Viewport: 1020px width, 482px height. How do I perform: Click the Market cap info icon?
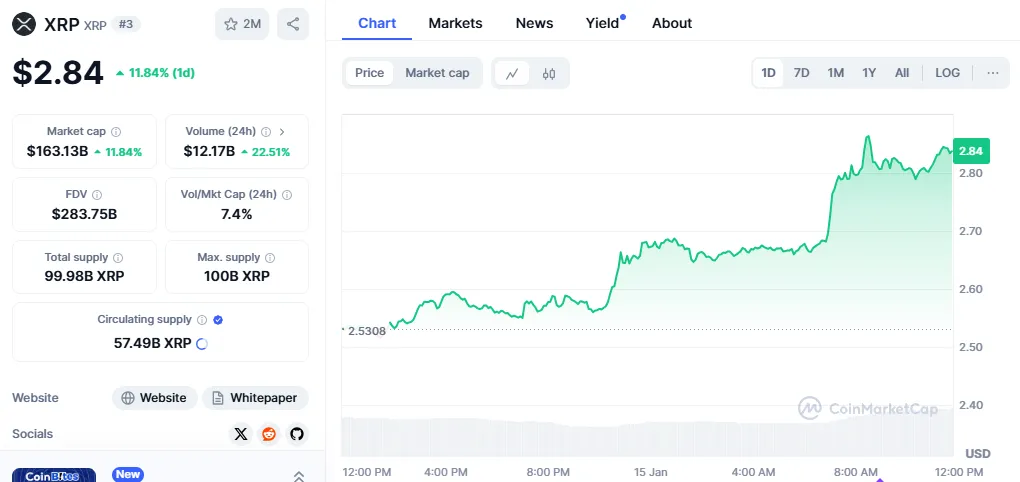(x=116, y=132)
